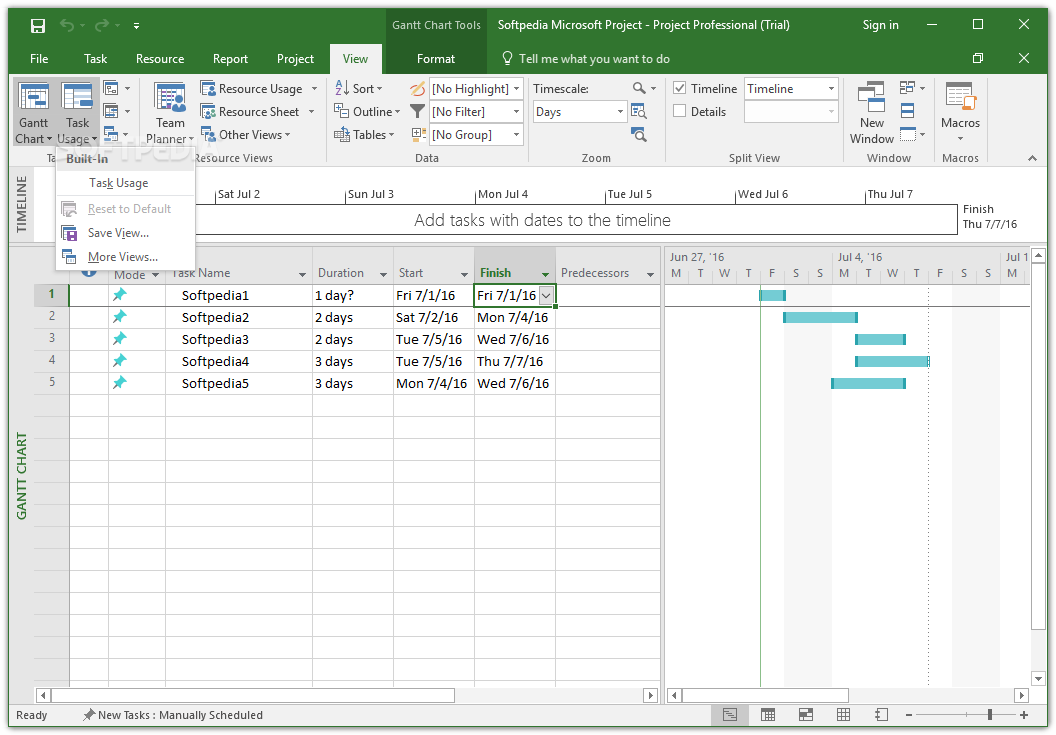Click the Calendar view icon
The width and height of the screenshot is (1056, 735).
click(111, 111)
